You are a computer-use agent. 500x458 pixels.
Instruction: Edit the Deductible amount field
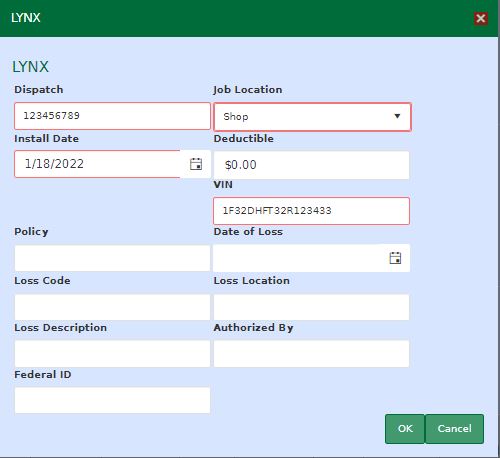point(311,165)
